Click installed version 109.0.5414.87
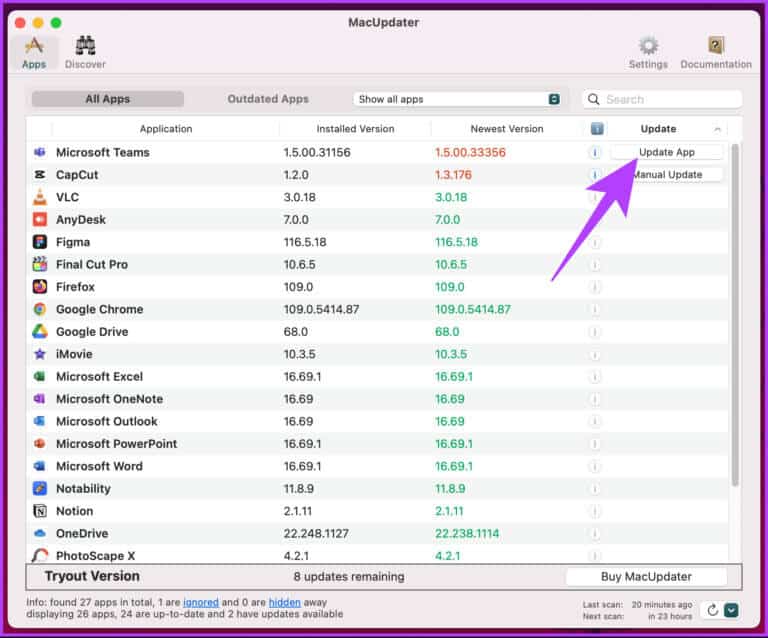768x638 pixels. pyautogui.click(x=321, y=309)
